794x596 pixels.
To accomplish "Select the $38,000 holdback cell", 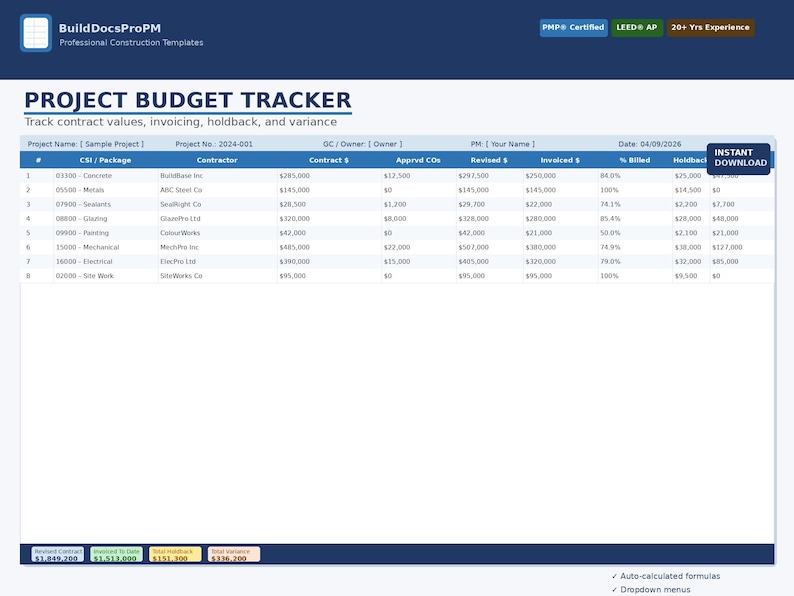I will pos(691,247).
